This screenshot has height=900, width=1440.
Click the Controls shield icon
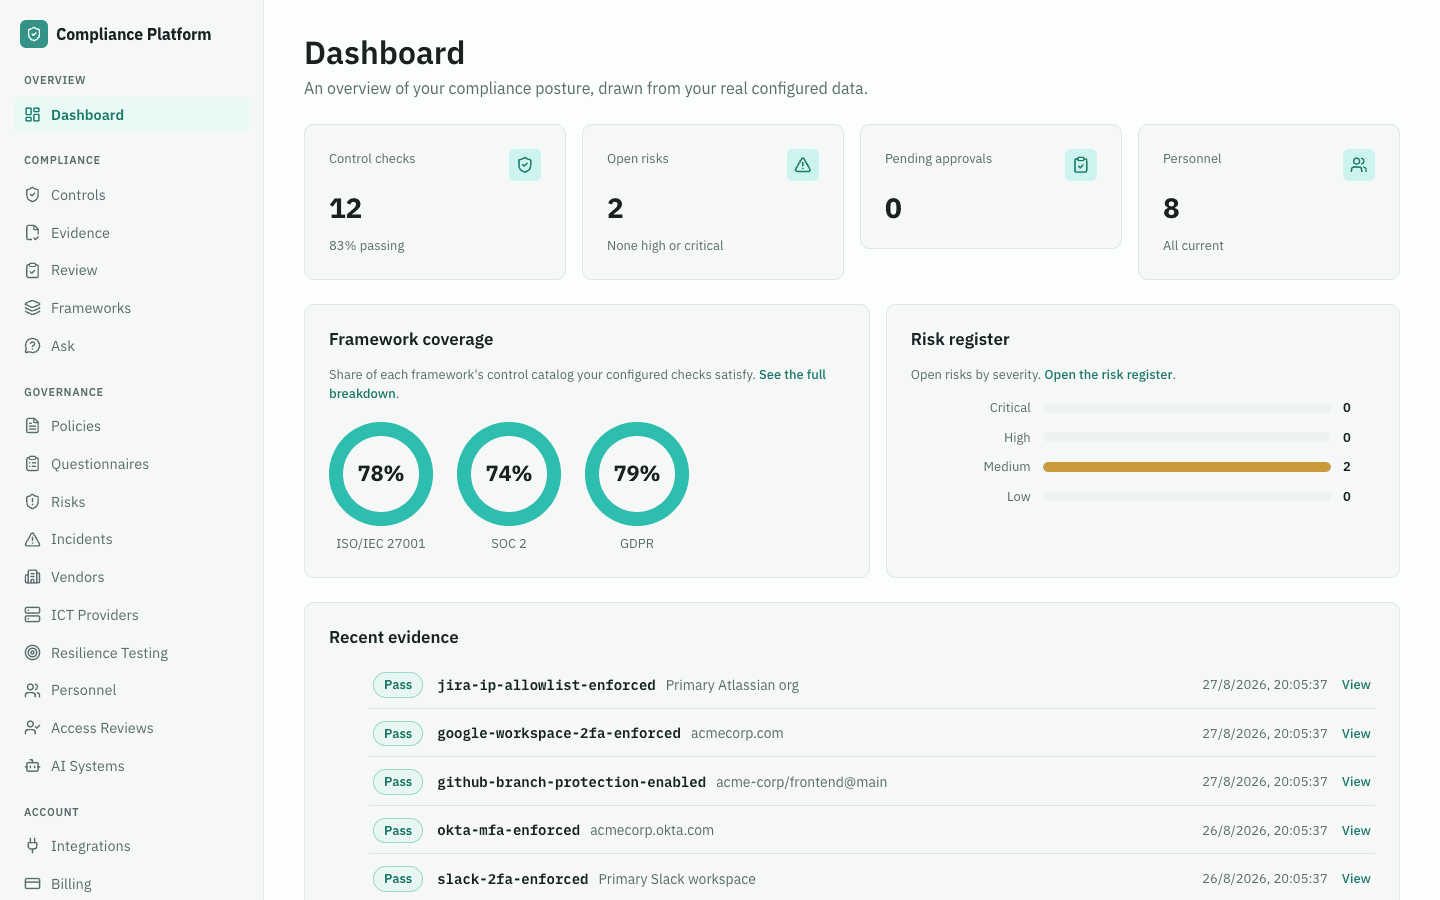33,195
